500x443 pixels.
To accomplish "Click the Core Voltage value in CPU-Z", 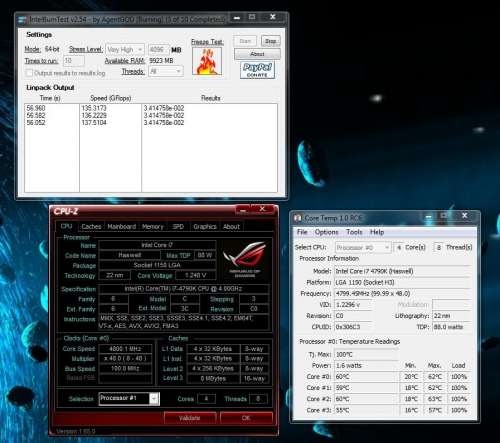I will pyautogui.click(x=195, y=276).
